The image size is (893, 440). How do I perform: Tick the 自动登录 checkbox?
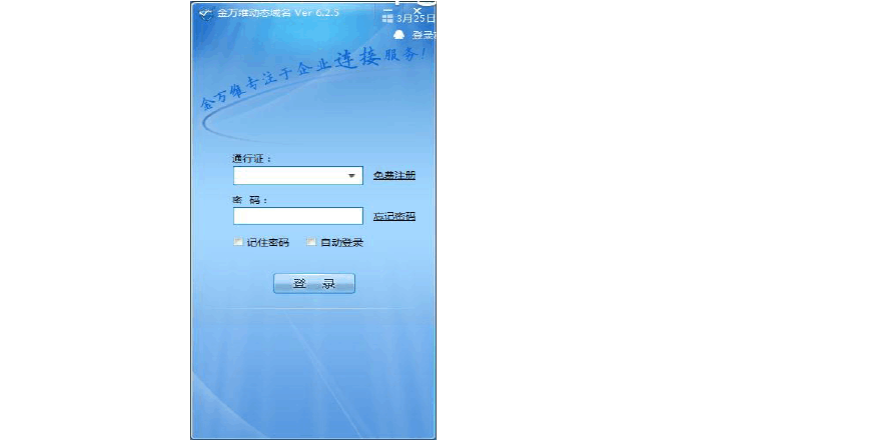click(x=311, y=242)
